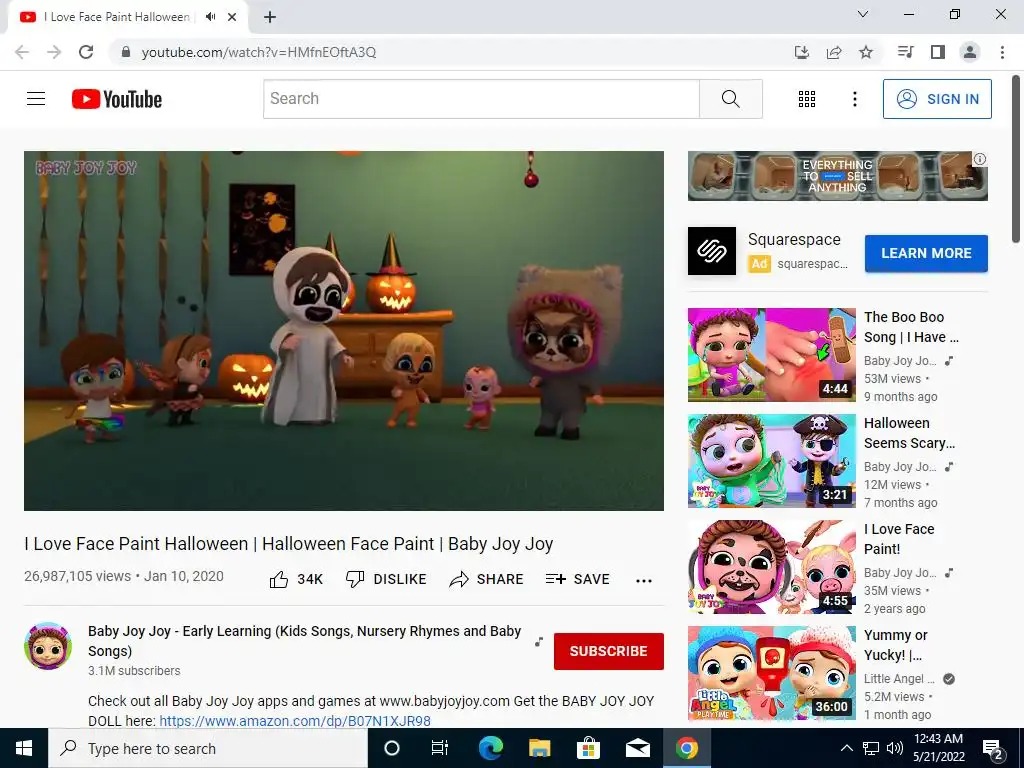Go back in browser history
Screen dimensions: 1024x768
(x=22, y=52)
